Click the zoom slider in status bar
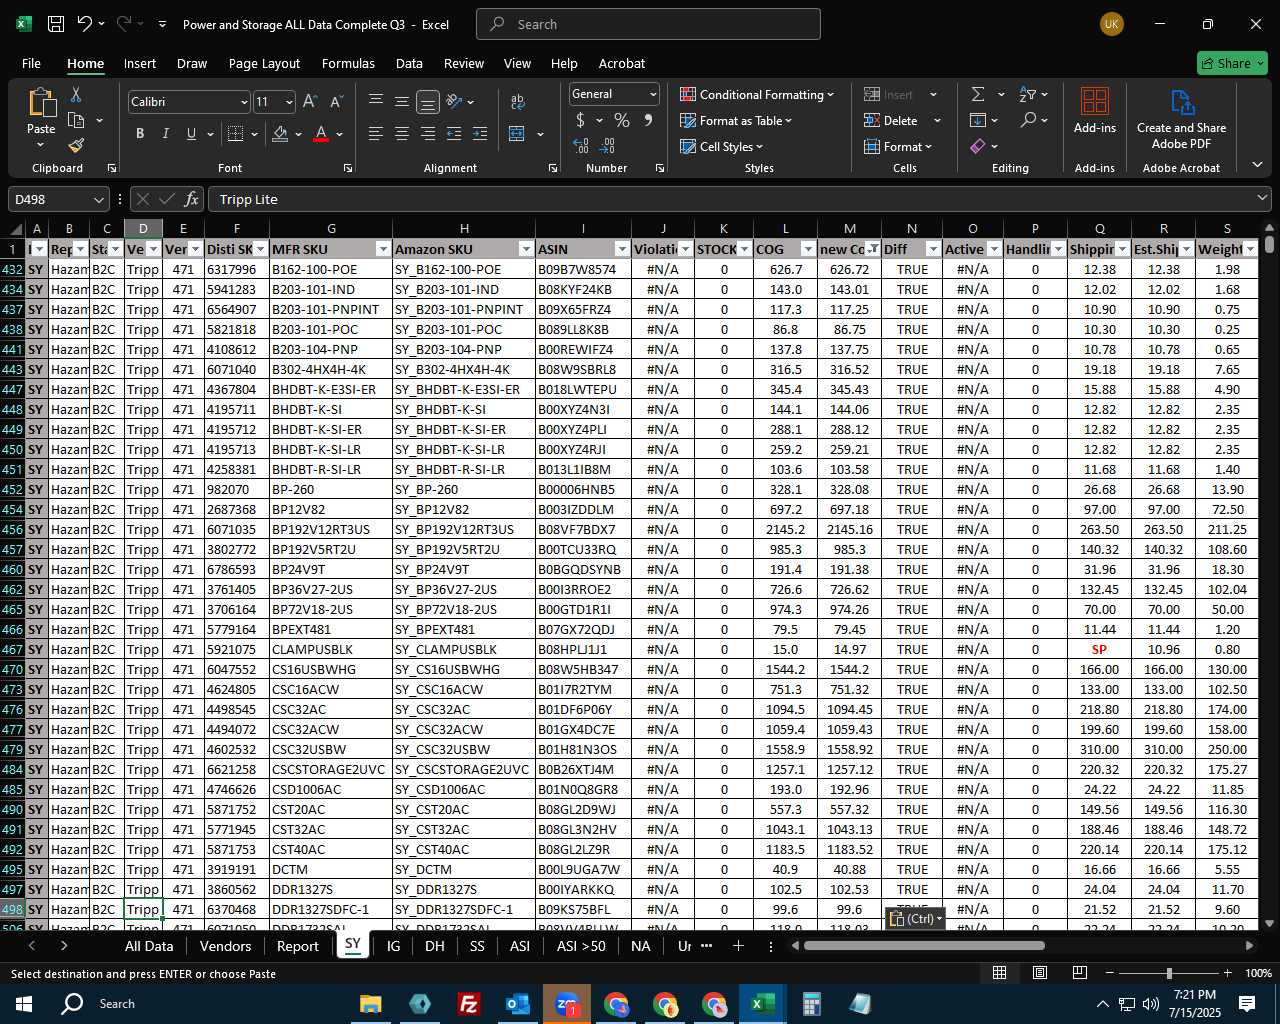The image size is (1280, 1024). 1168,973
